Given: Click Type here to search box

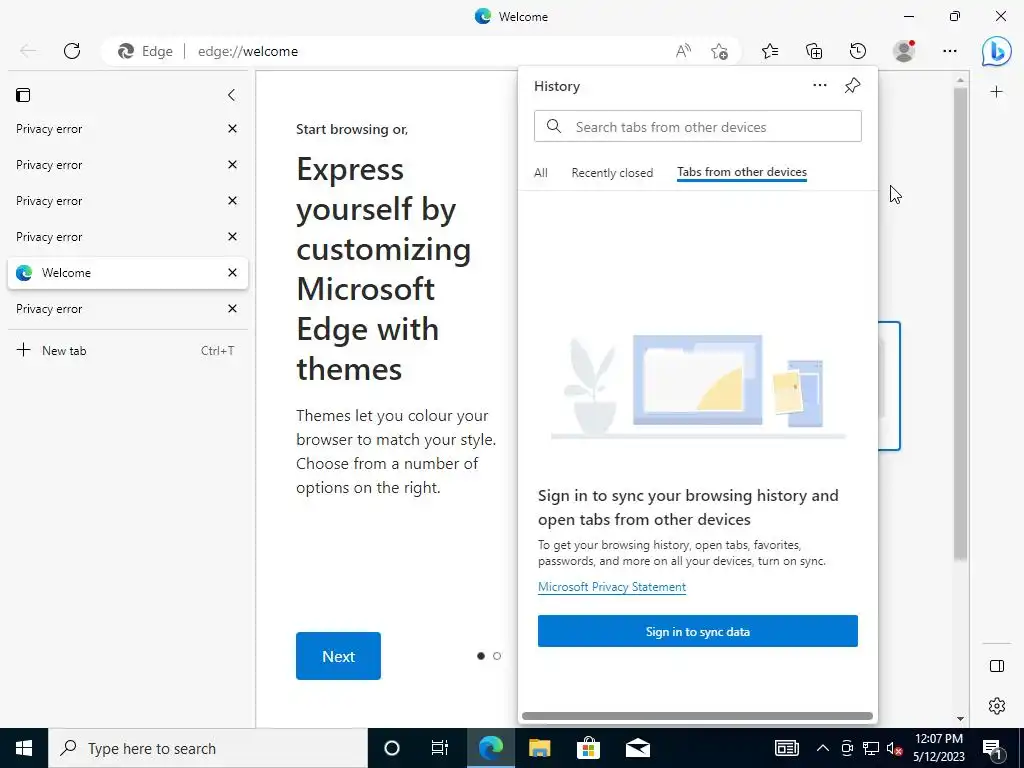Looking at the screenshot, I should tap(208, 748).
